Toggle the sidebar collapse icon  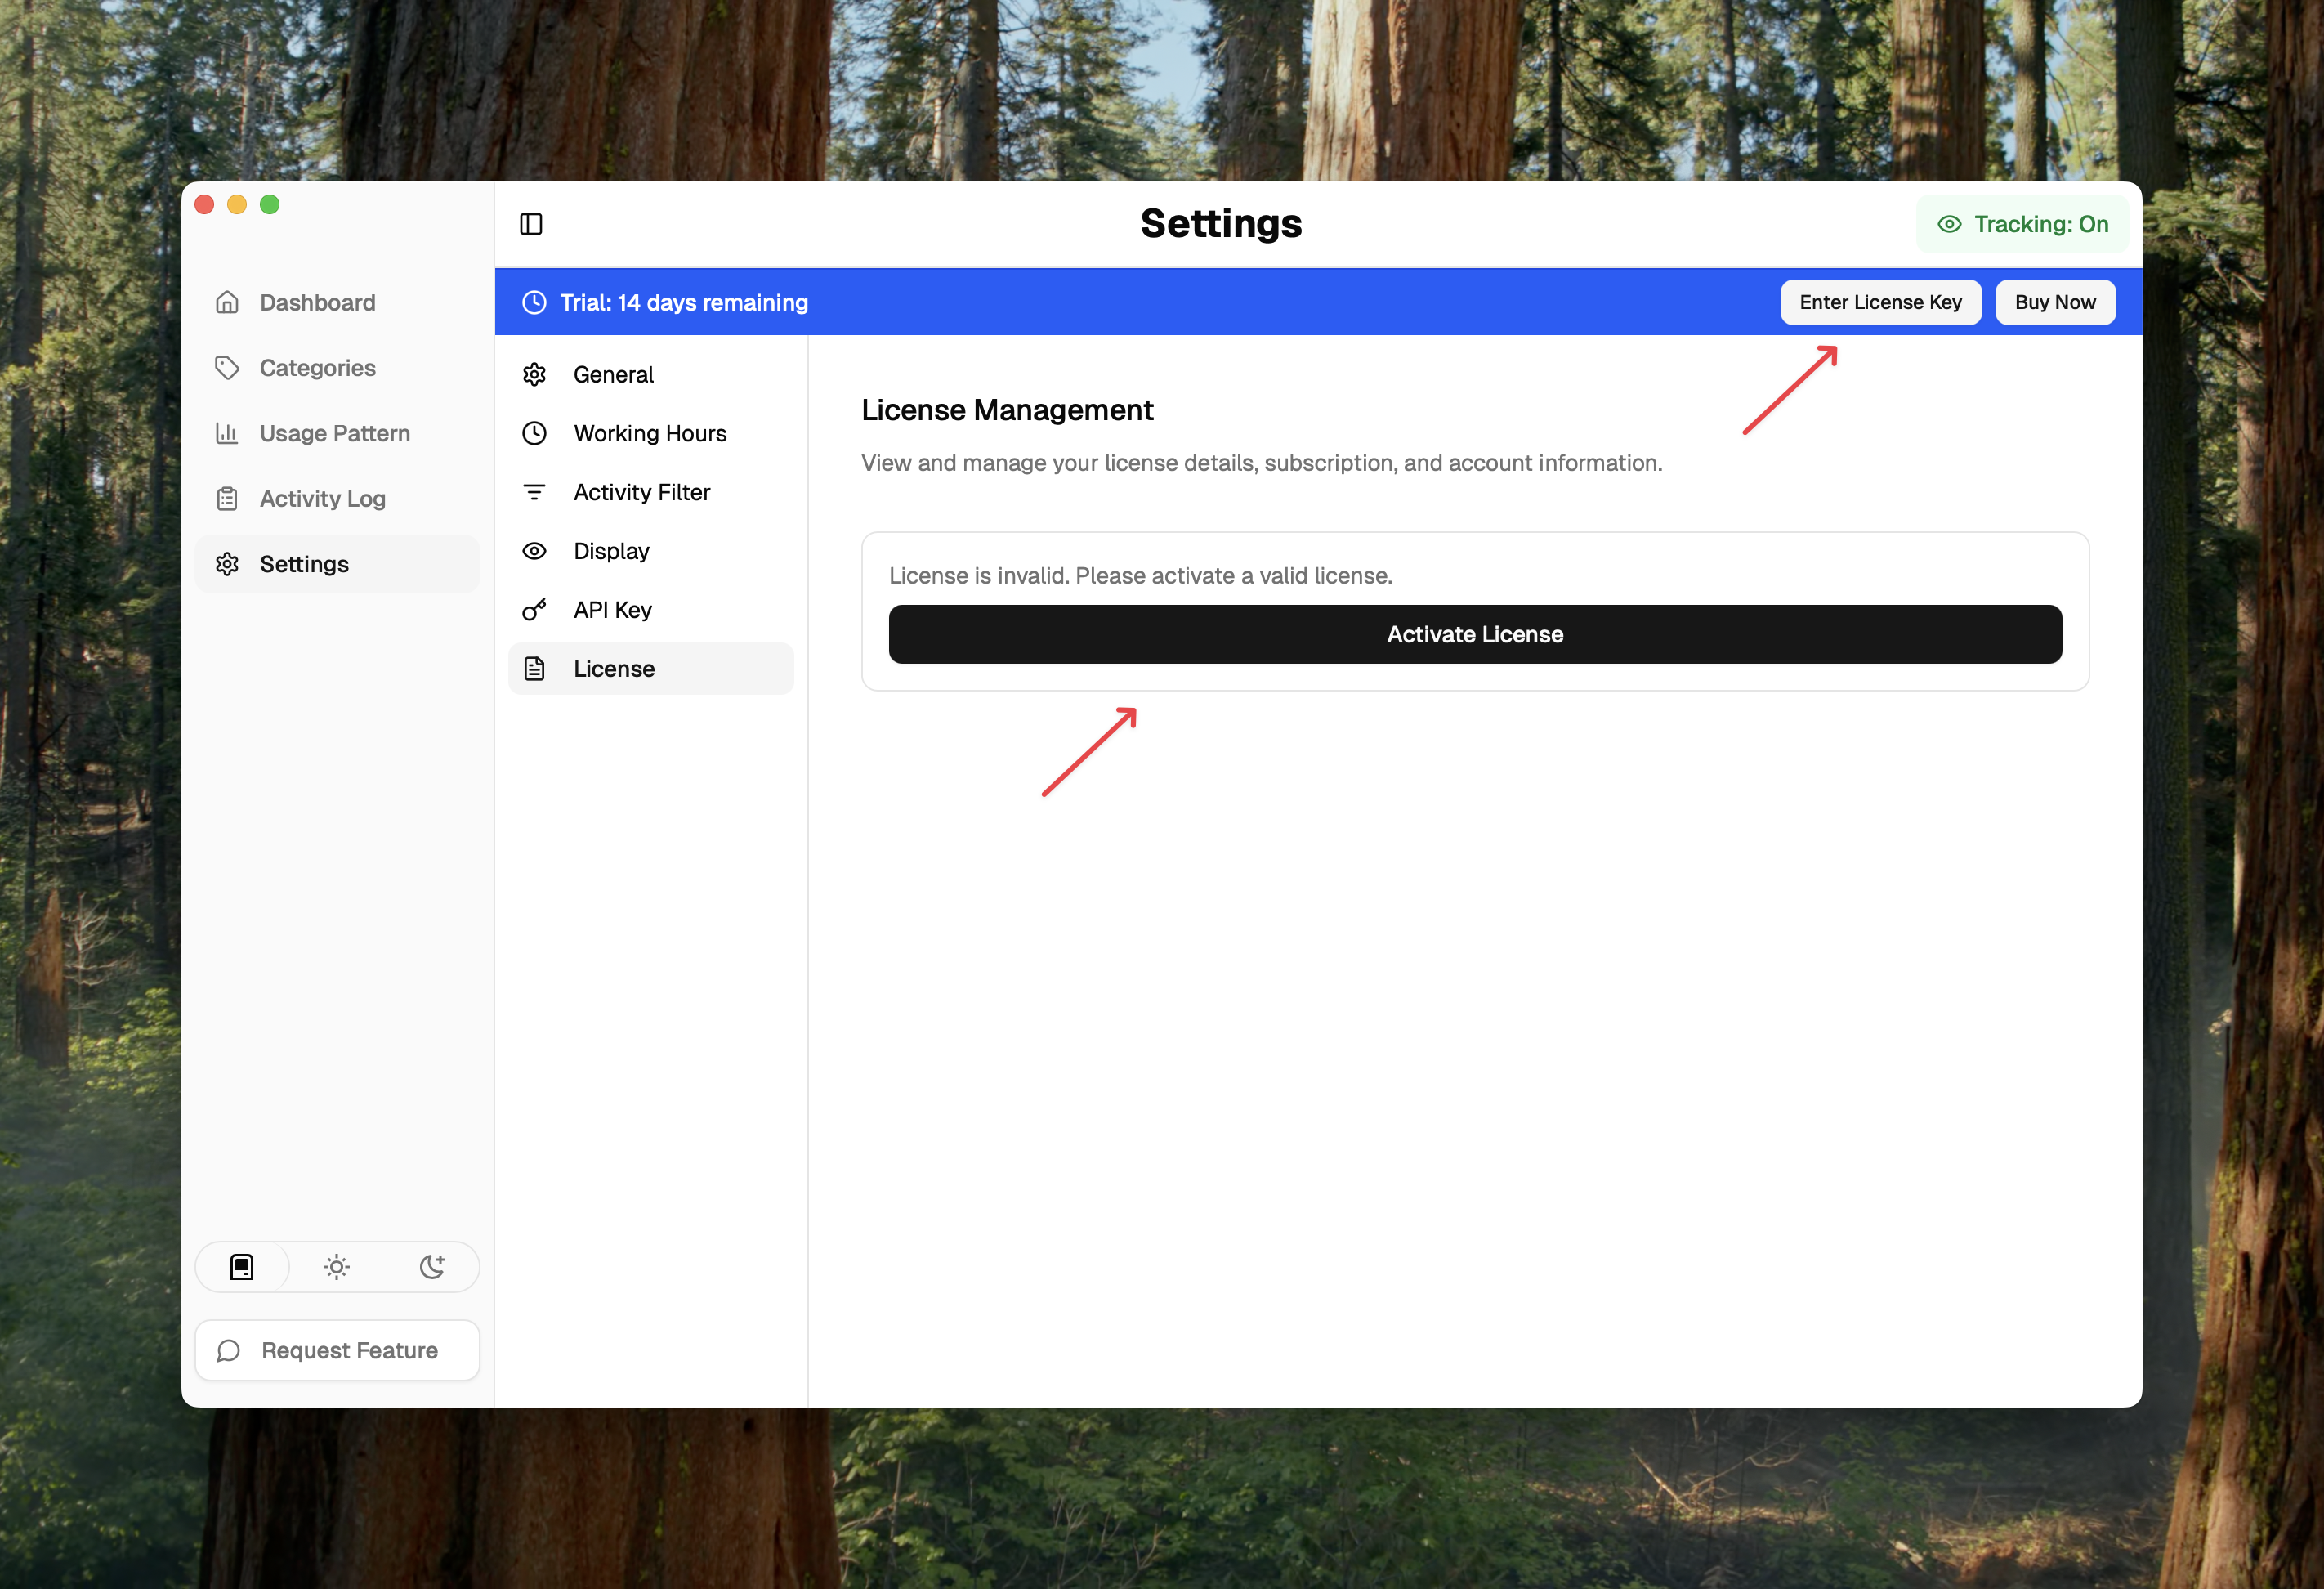click(531, 224)
